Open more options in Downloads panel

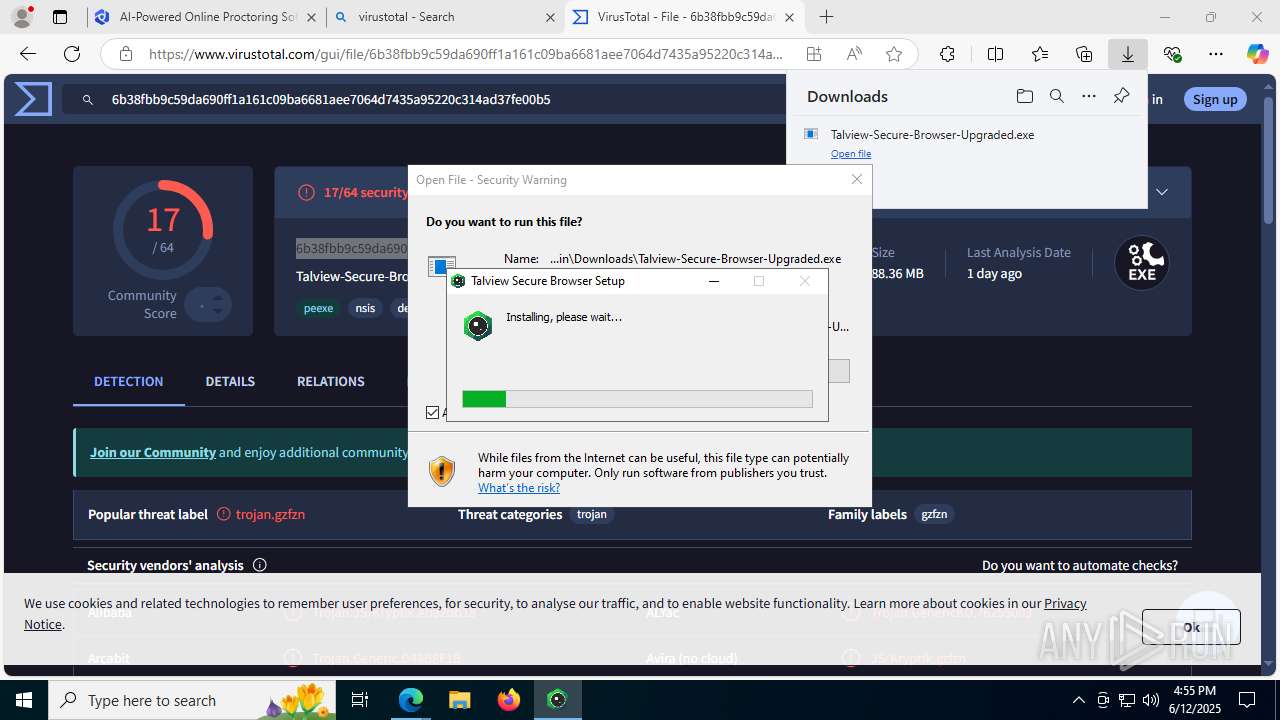click(x=1089, y=96)
